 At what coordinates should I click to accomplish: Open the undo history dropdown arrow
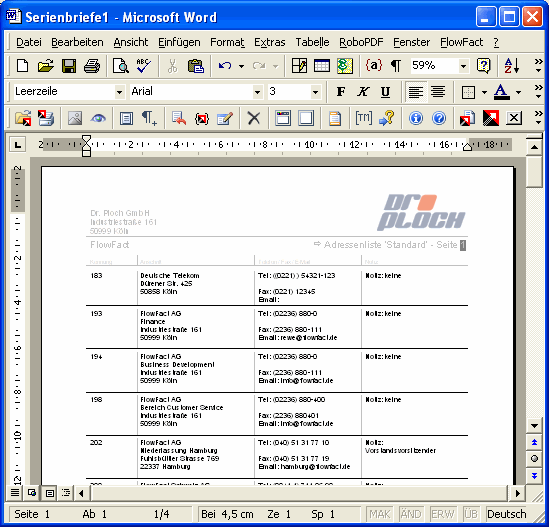click(x=241, y=66)
